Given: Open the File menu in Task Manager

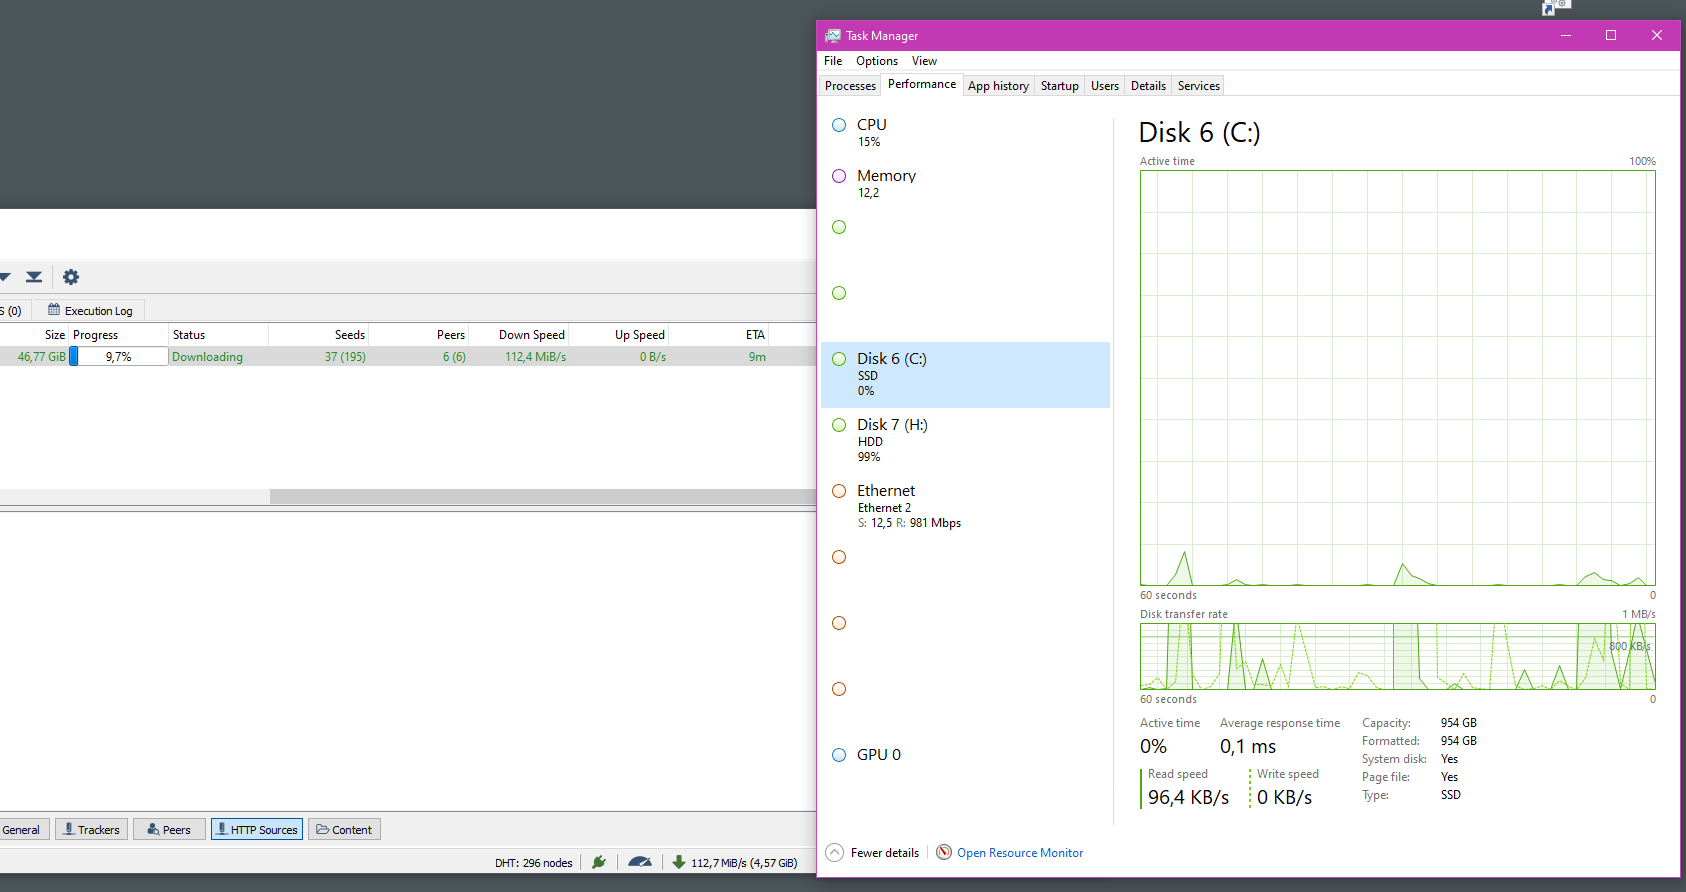Looking at the screenshot, I should coord(833,61).
